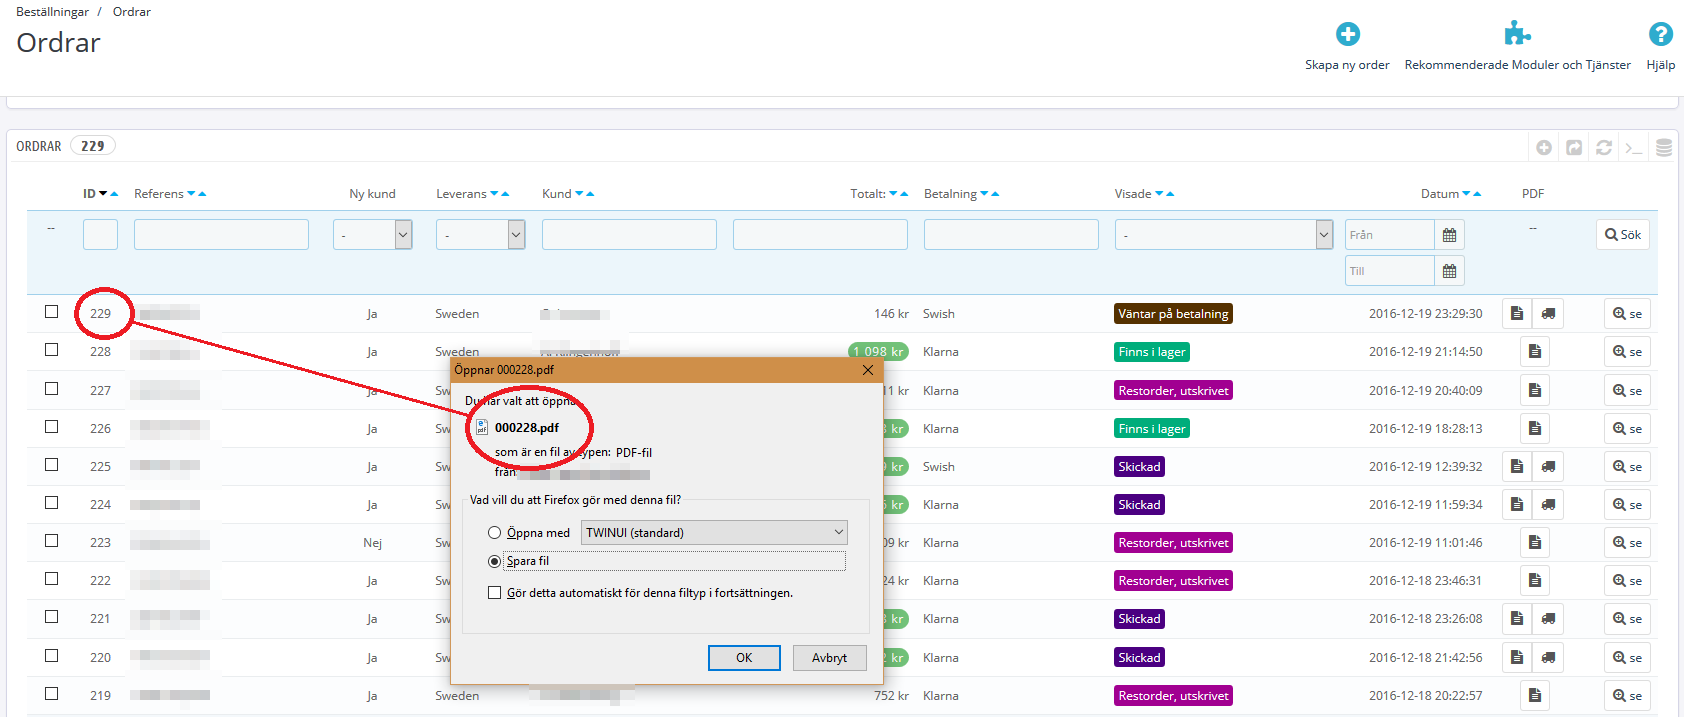Click the Kund filter input field
The width and height of the screenshot is (1684, 717).
(x=629, y=235)
